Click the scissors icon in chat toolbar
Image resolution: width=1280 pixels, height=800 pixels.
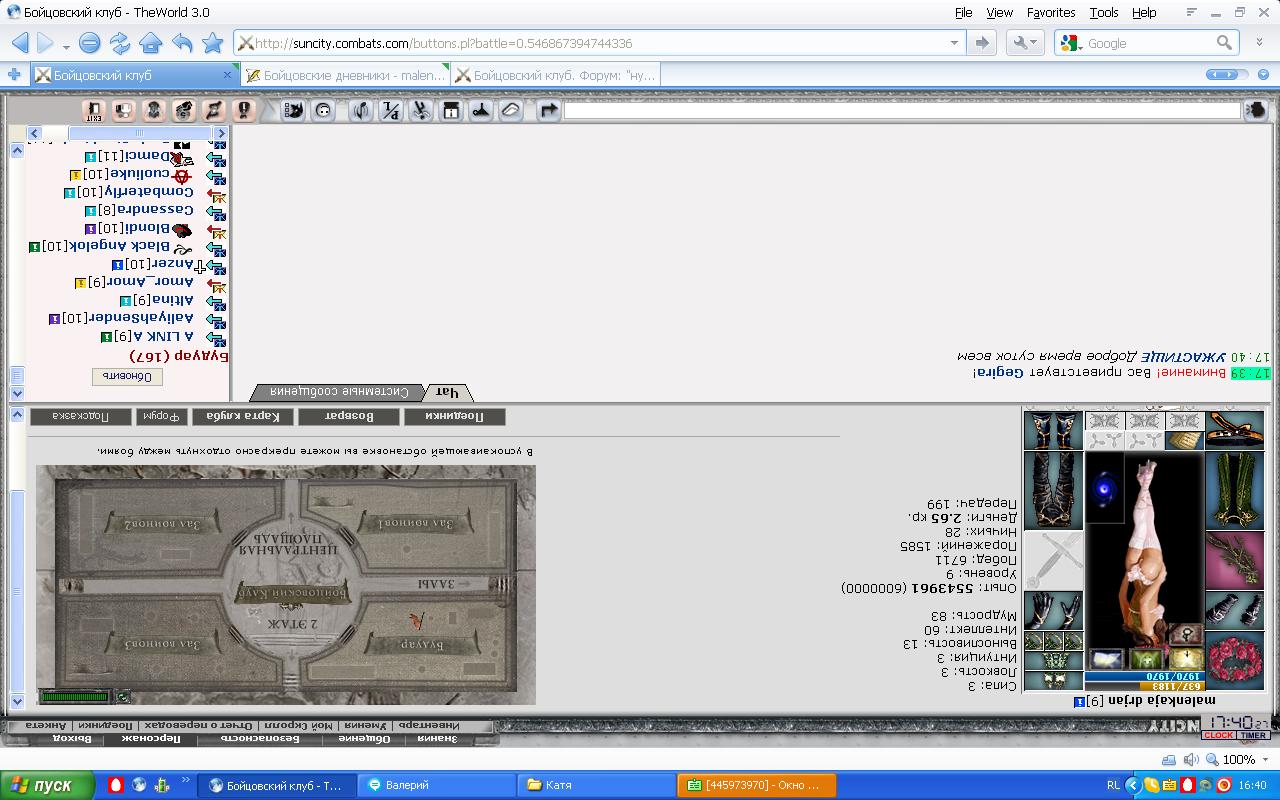[x=421, y=110]
